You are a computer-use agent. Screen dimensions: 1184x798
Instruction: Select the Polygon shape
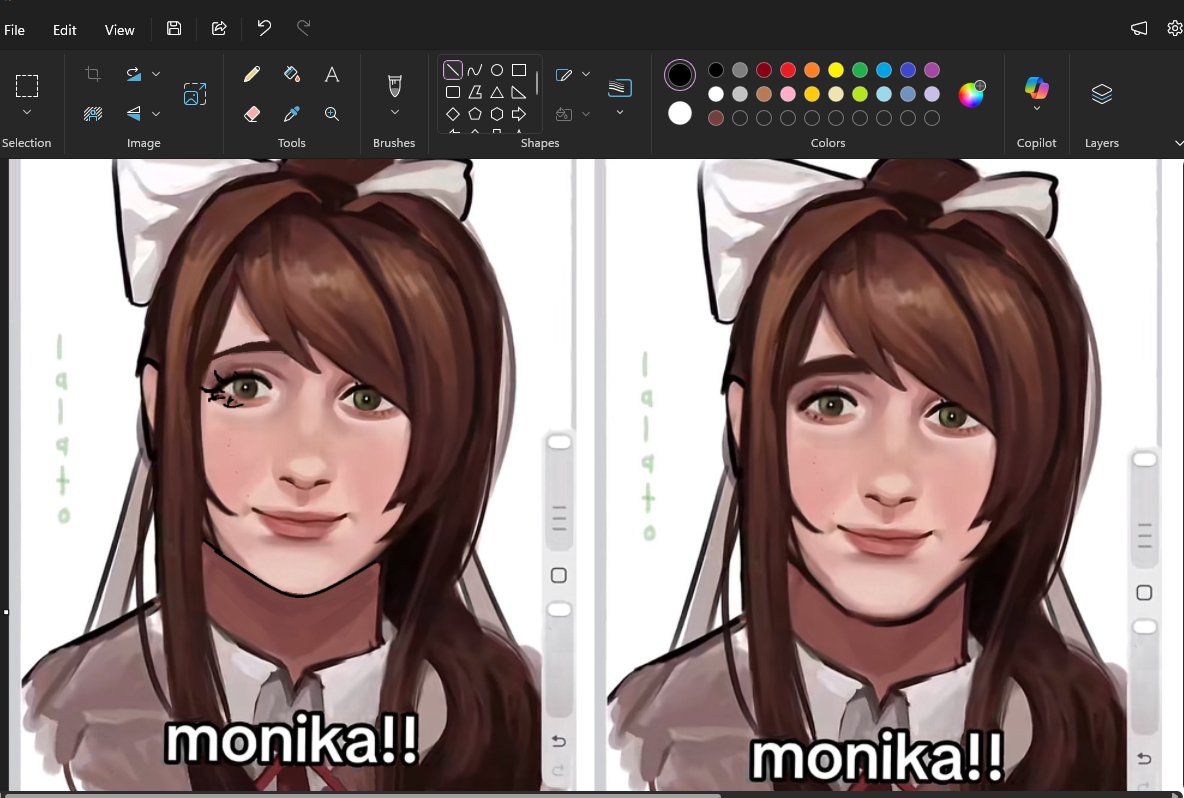point(474,92)
